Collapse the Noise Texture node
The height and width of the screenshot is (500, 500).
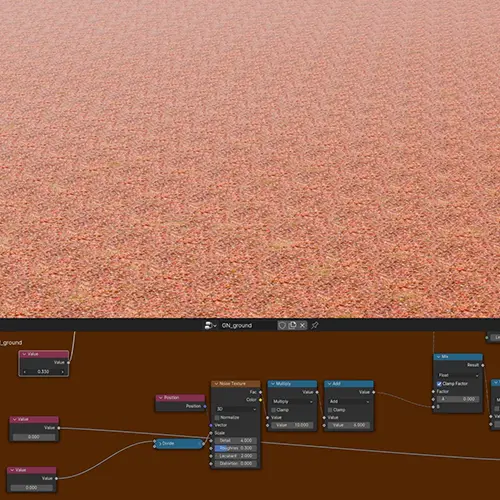tap(216, 384)
